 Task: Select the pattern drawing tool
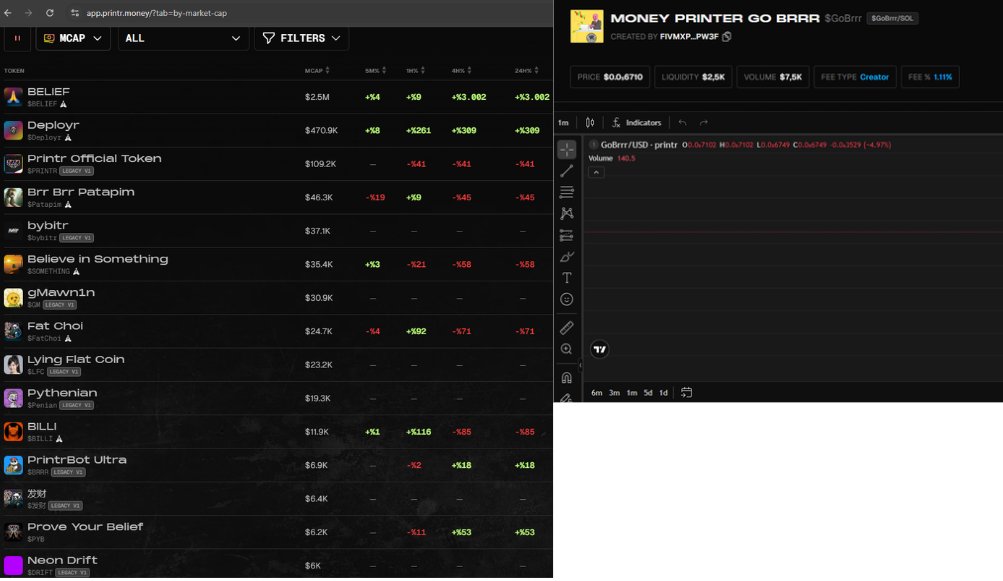pos(567,214)
